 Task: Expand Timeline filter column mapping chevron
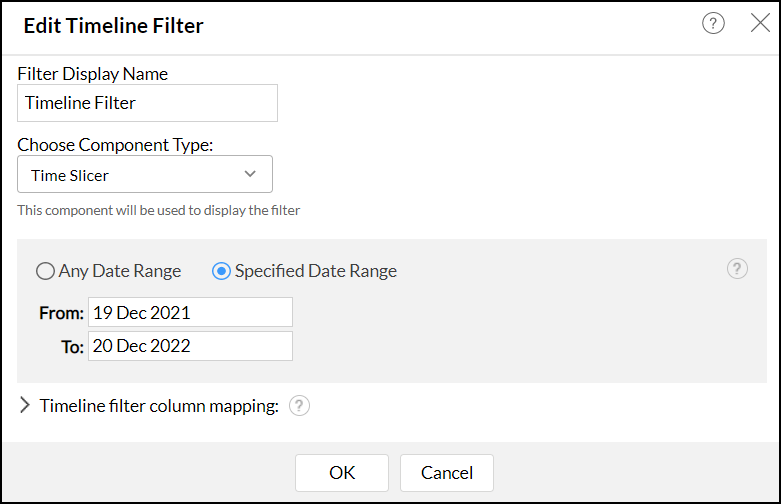pos(25,405)
